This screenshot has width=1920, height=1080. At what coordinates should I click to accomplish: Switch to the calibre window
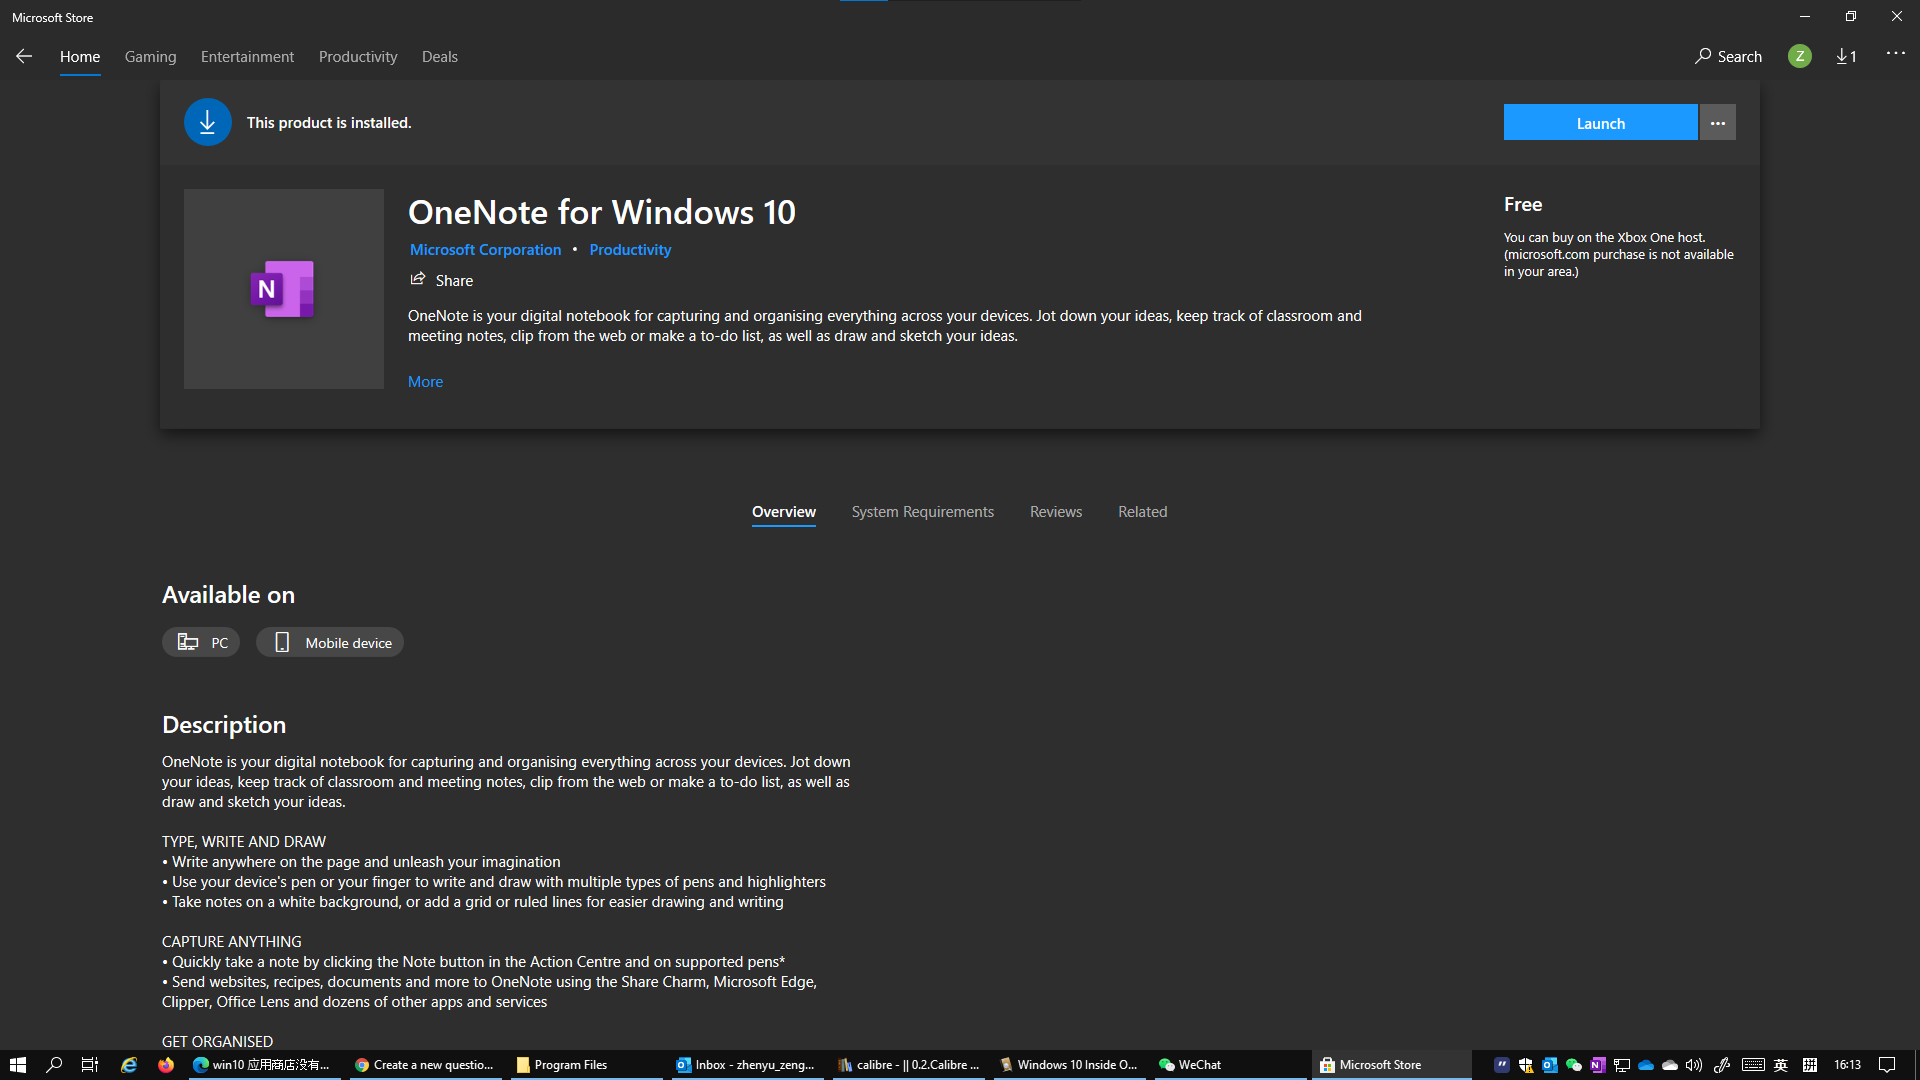pos(908,1065)
